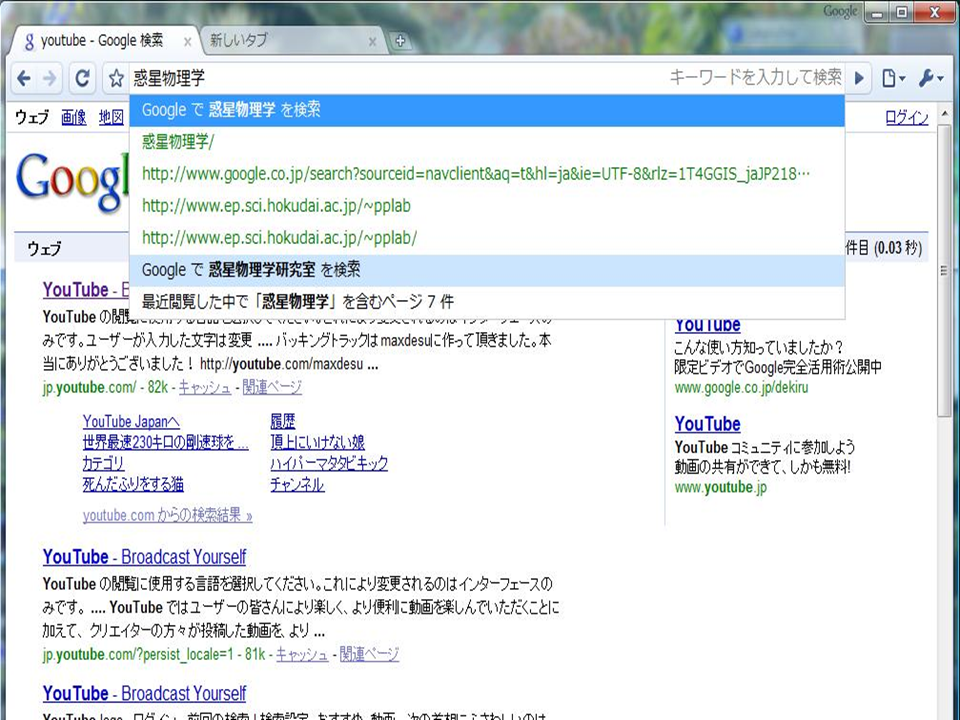Open 頂上にいけない娘 sitelink
Image resolution: width=960 pixels, height=720 pixels.
(x=317, y=442)
